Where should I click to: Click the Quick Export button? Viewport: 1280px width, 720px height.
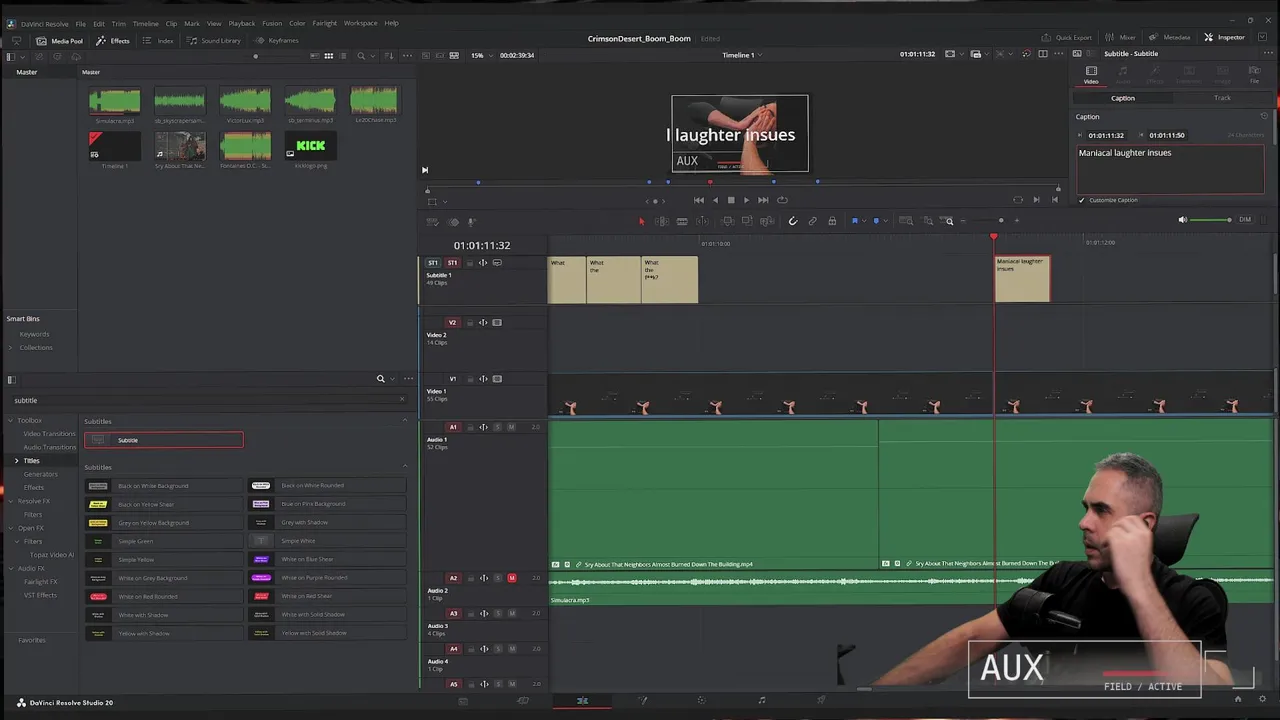[x=1067, y=37]
